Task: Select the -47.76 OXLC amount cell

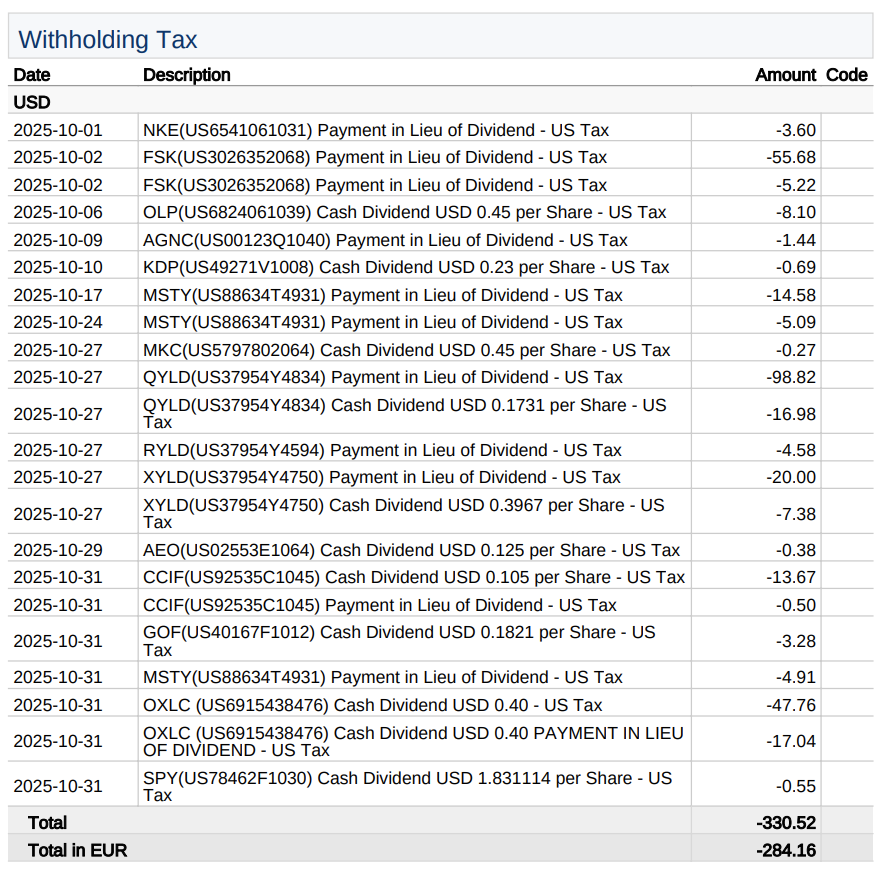Action: coord(791,705)
